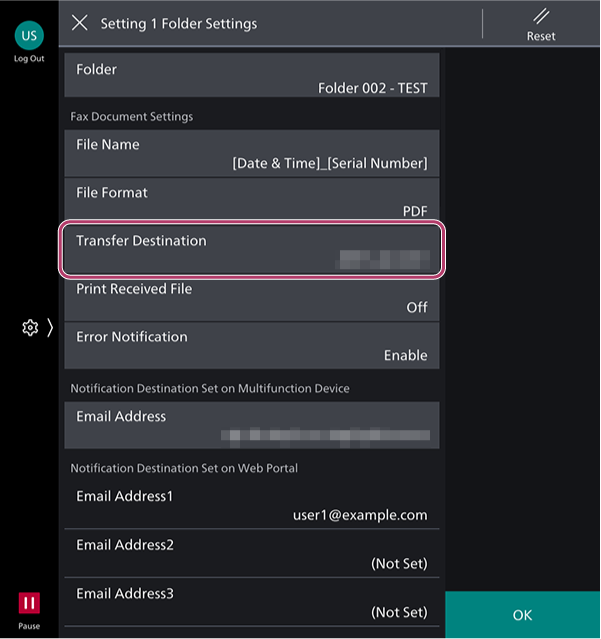Click the US user avatar icon
The height and width of the screenshot is (639, 601).
click(28, 34)
